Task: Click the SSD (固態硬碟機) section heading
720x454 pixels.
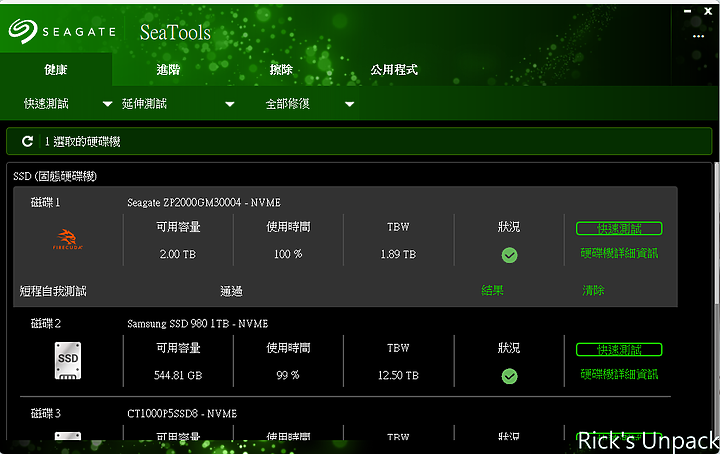Action: (55, 176)
